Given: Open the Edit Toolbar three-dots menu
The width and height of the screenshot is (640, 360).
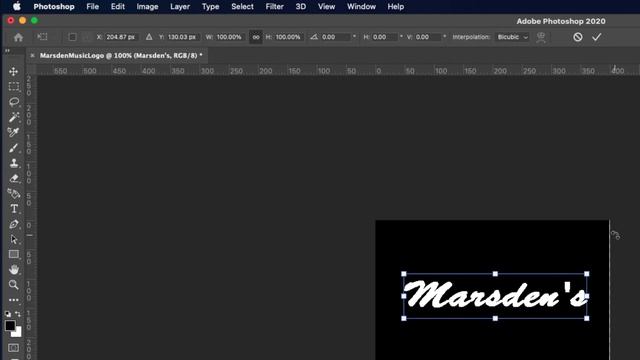Looking at the screenshot, I should click(13, 300).
